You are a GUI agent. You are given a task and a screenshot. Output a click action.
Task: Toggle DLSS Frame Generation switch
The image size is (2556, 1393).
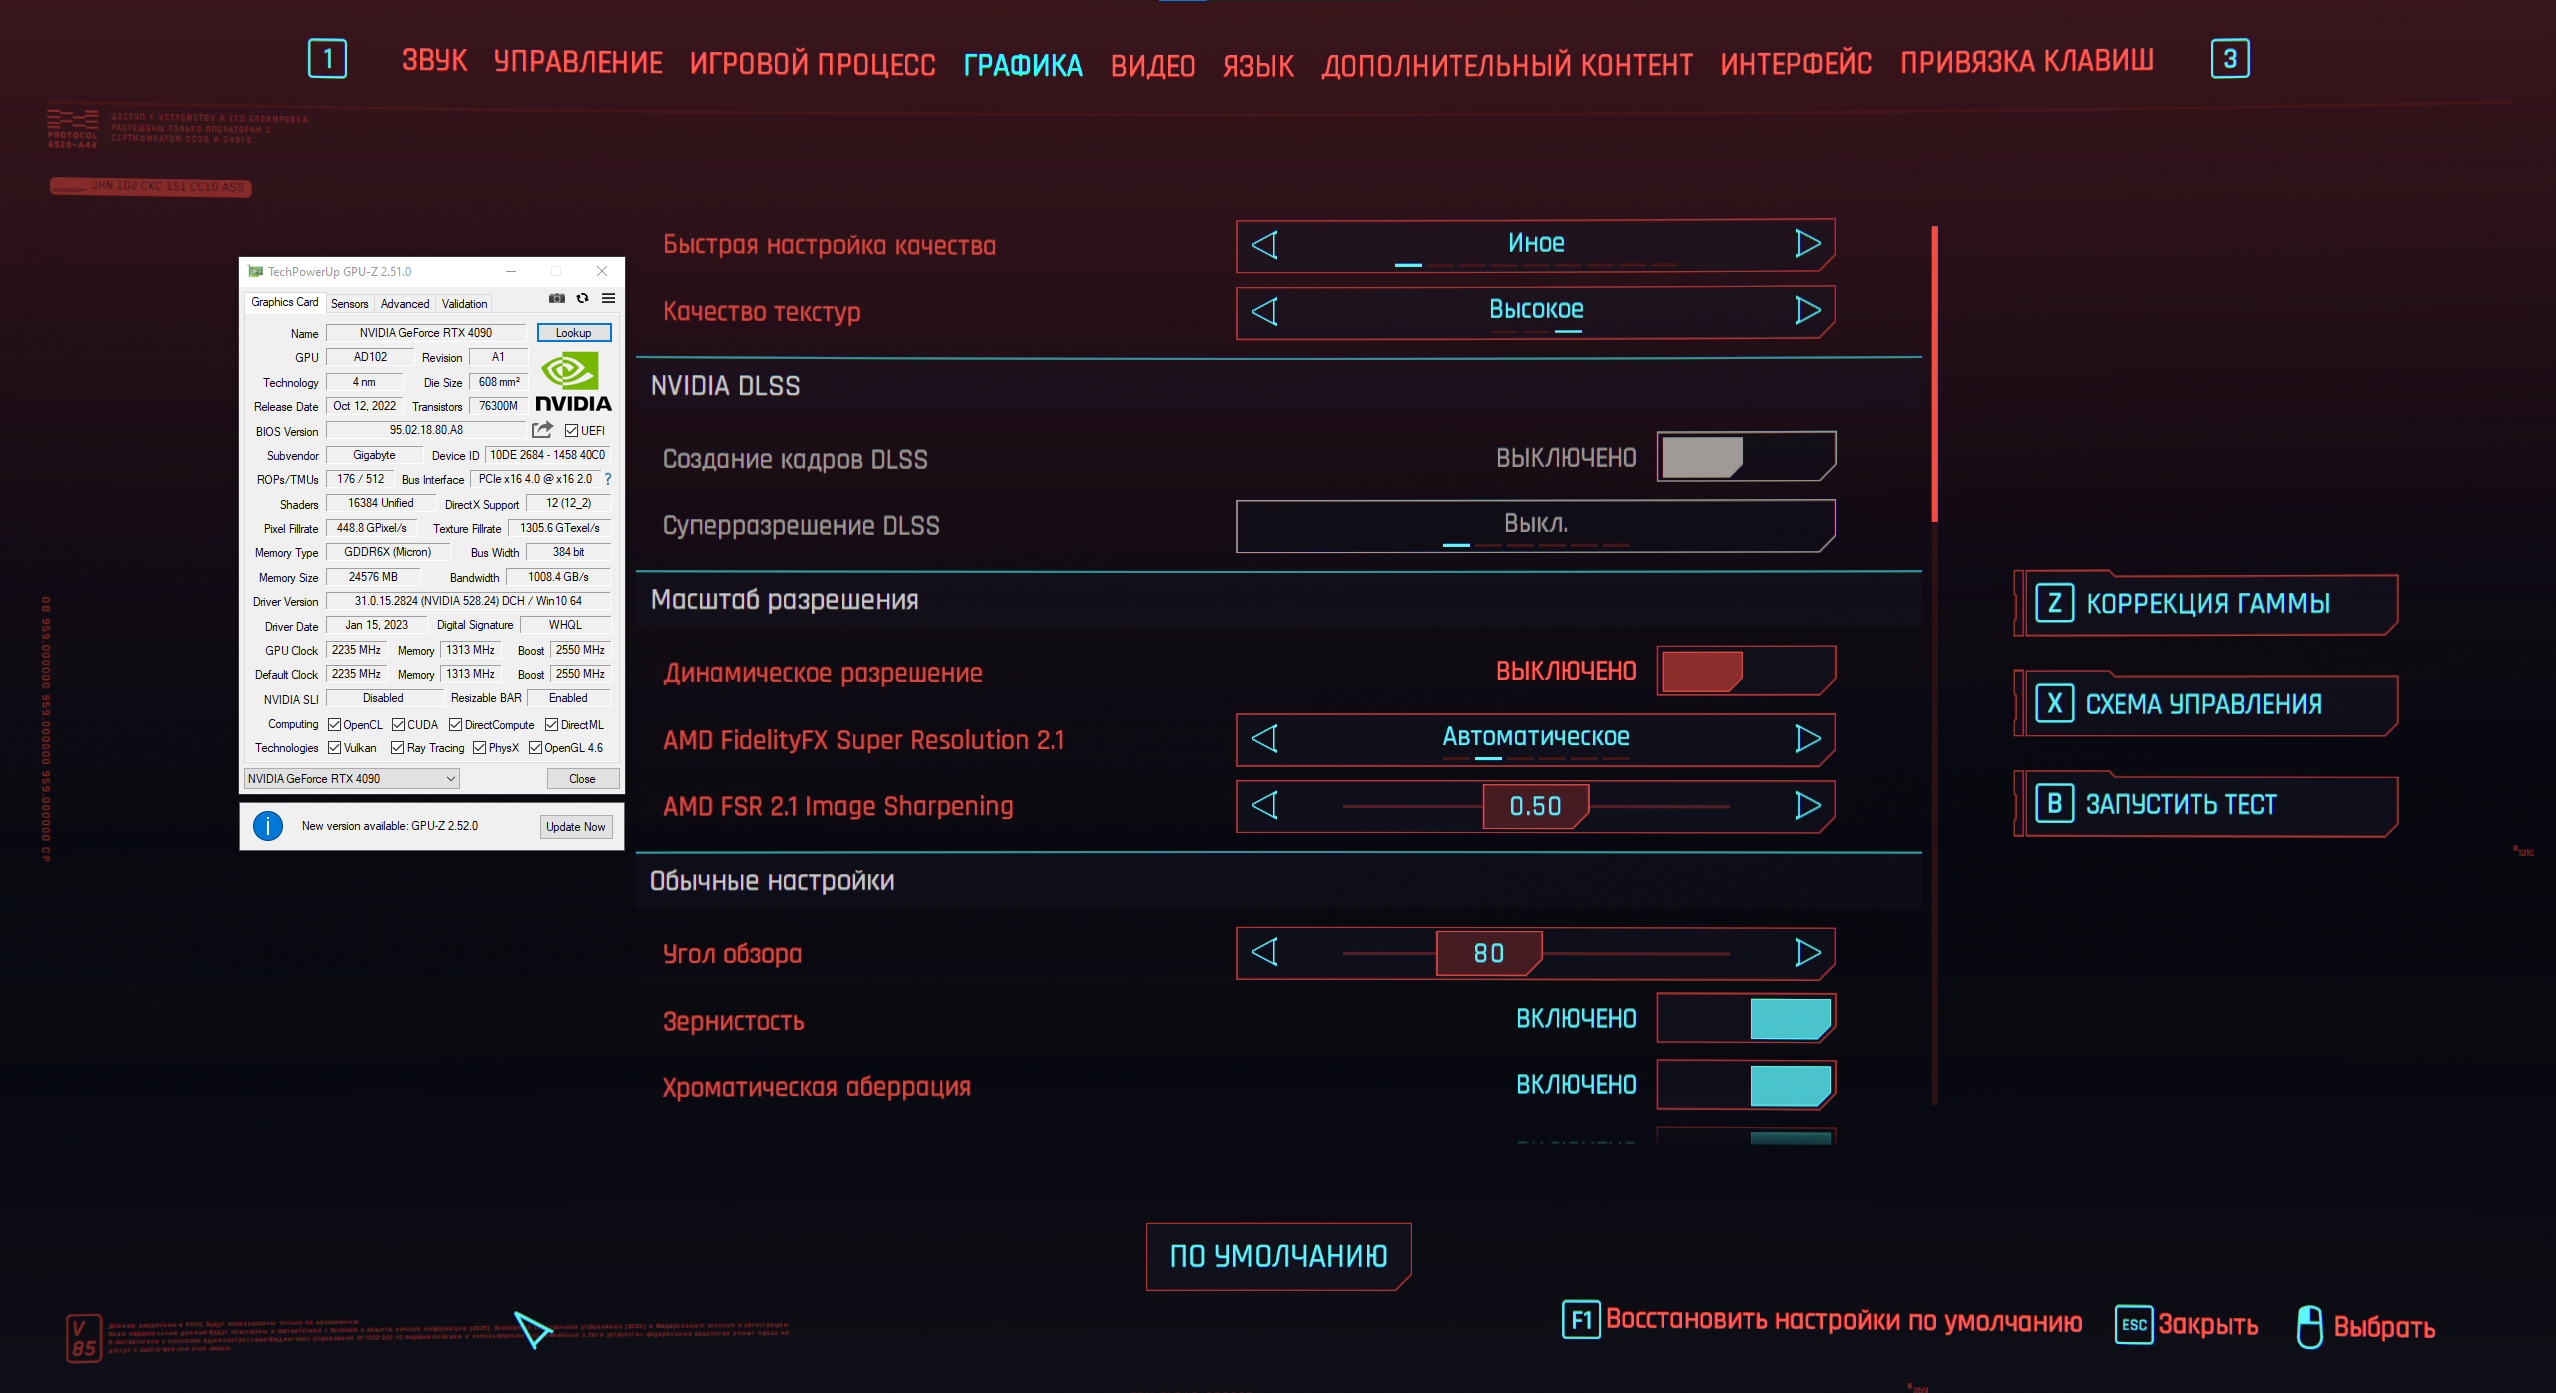[1745, 457]
